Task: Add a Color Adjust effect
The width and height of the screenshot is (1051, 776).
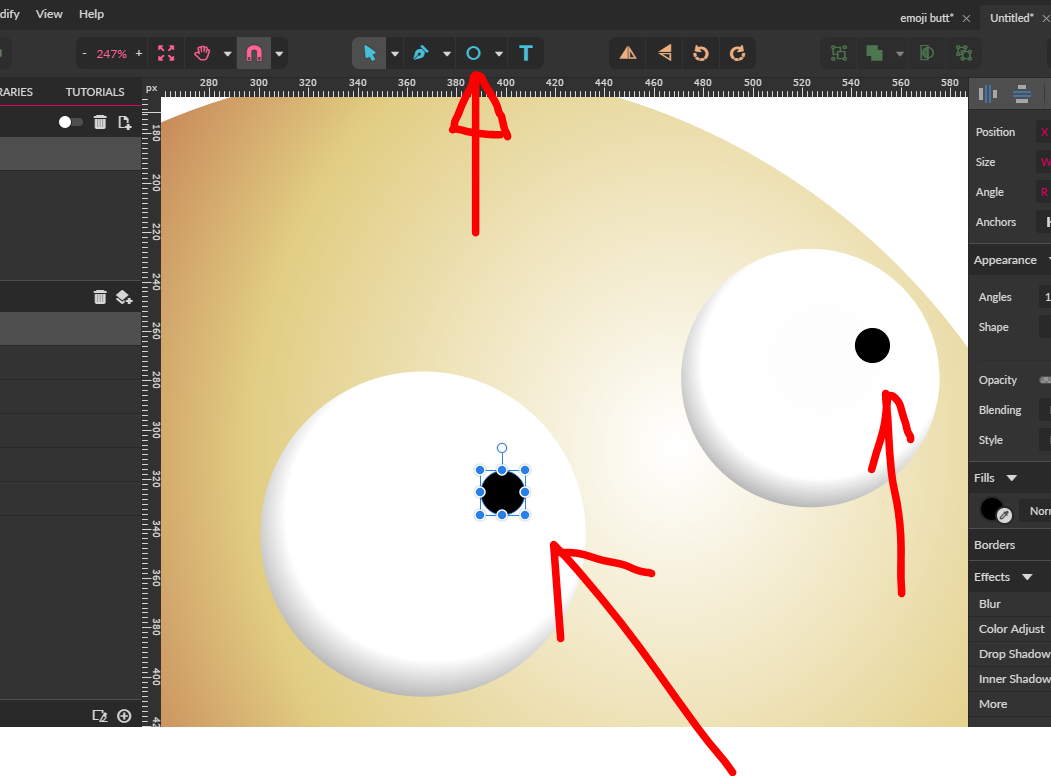Action: click(1011, 629)
